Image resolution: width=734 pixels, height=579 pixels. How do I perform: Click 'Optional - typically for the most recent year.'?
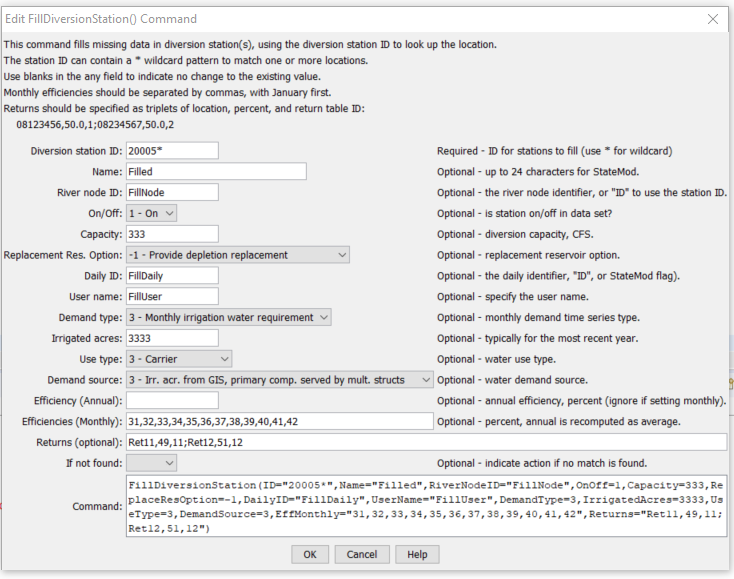(x=537, y=338)
